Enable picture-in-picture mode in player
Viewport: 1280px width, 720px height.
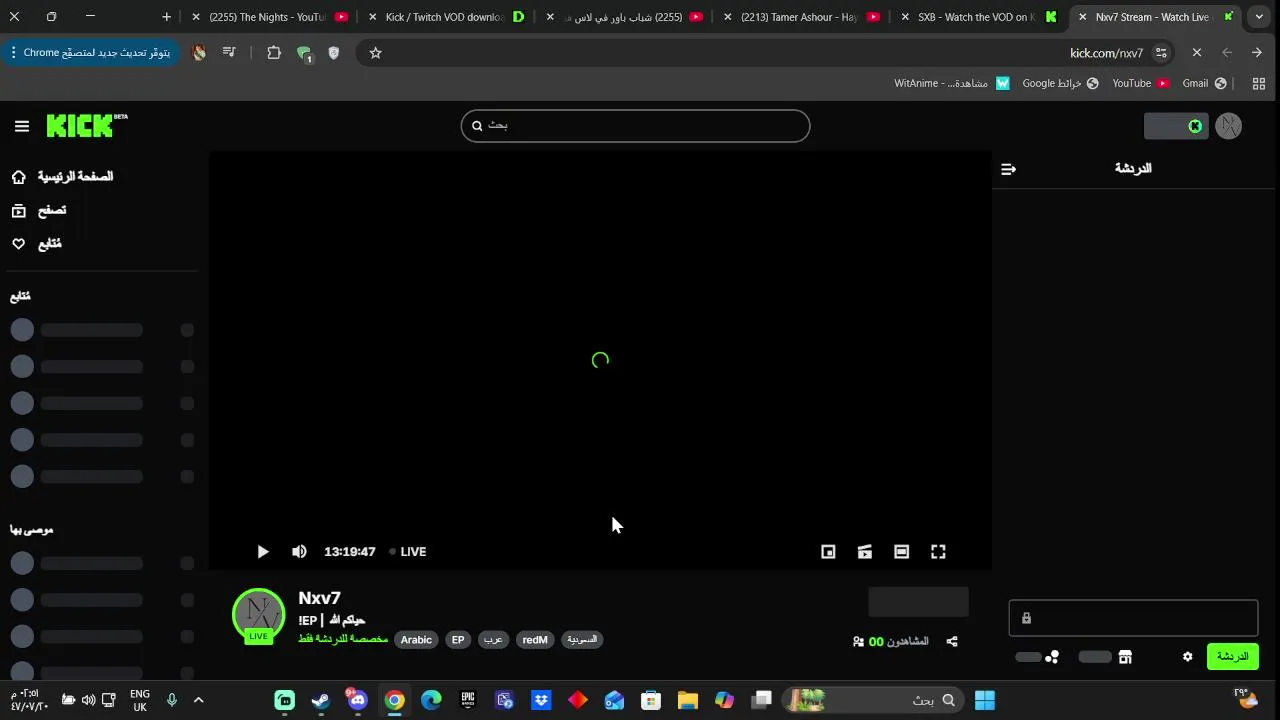coord(828,552)
